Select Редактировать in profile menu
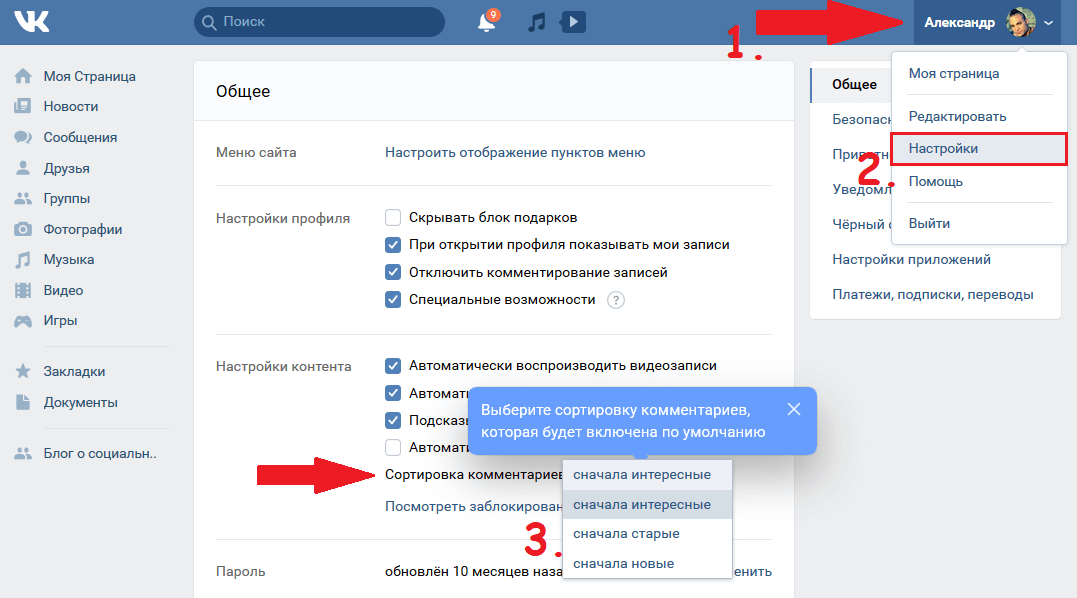Viewport: 1077px width, 598px height. (957, 117)
